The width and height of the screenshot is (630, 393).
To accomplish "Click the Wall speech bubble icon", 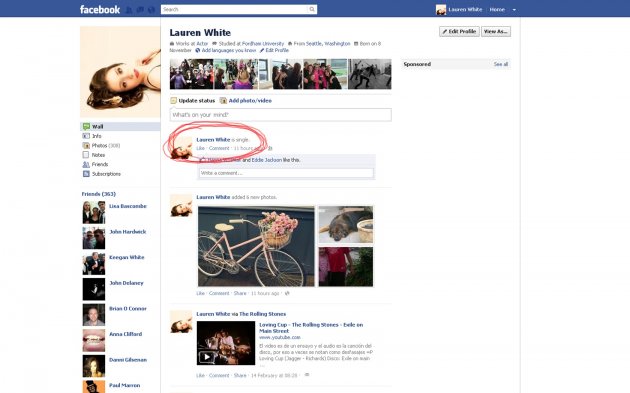I will [86, 127].
